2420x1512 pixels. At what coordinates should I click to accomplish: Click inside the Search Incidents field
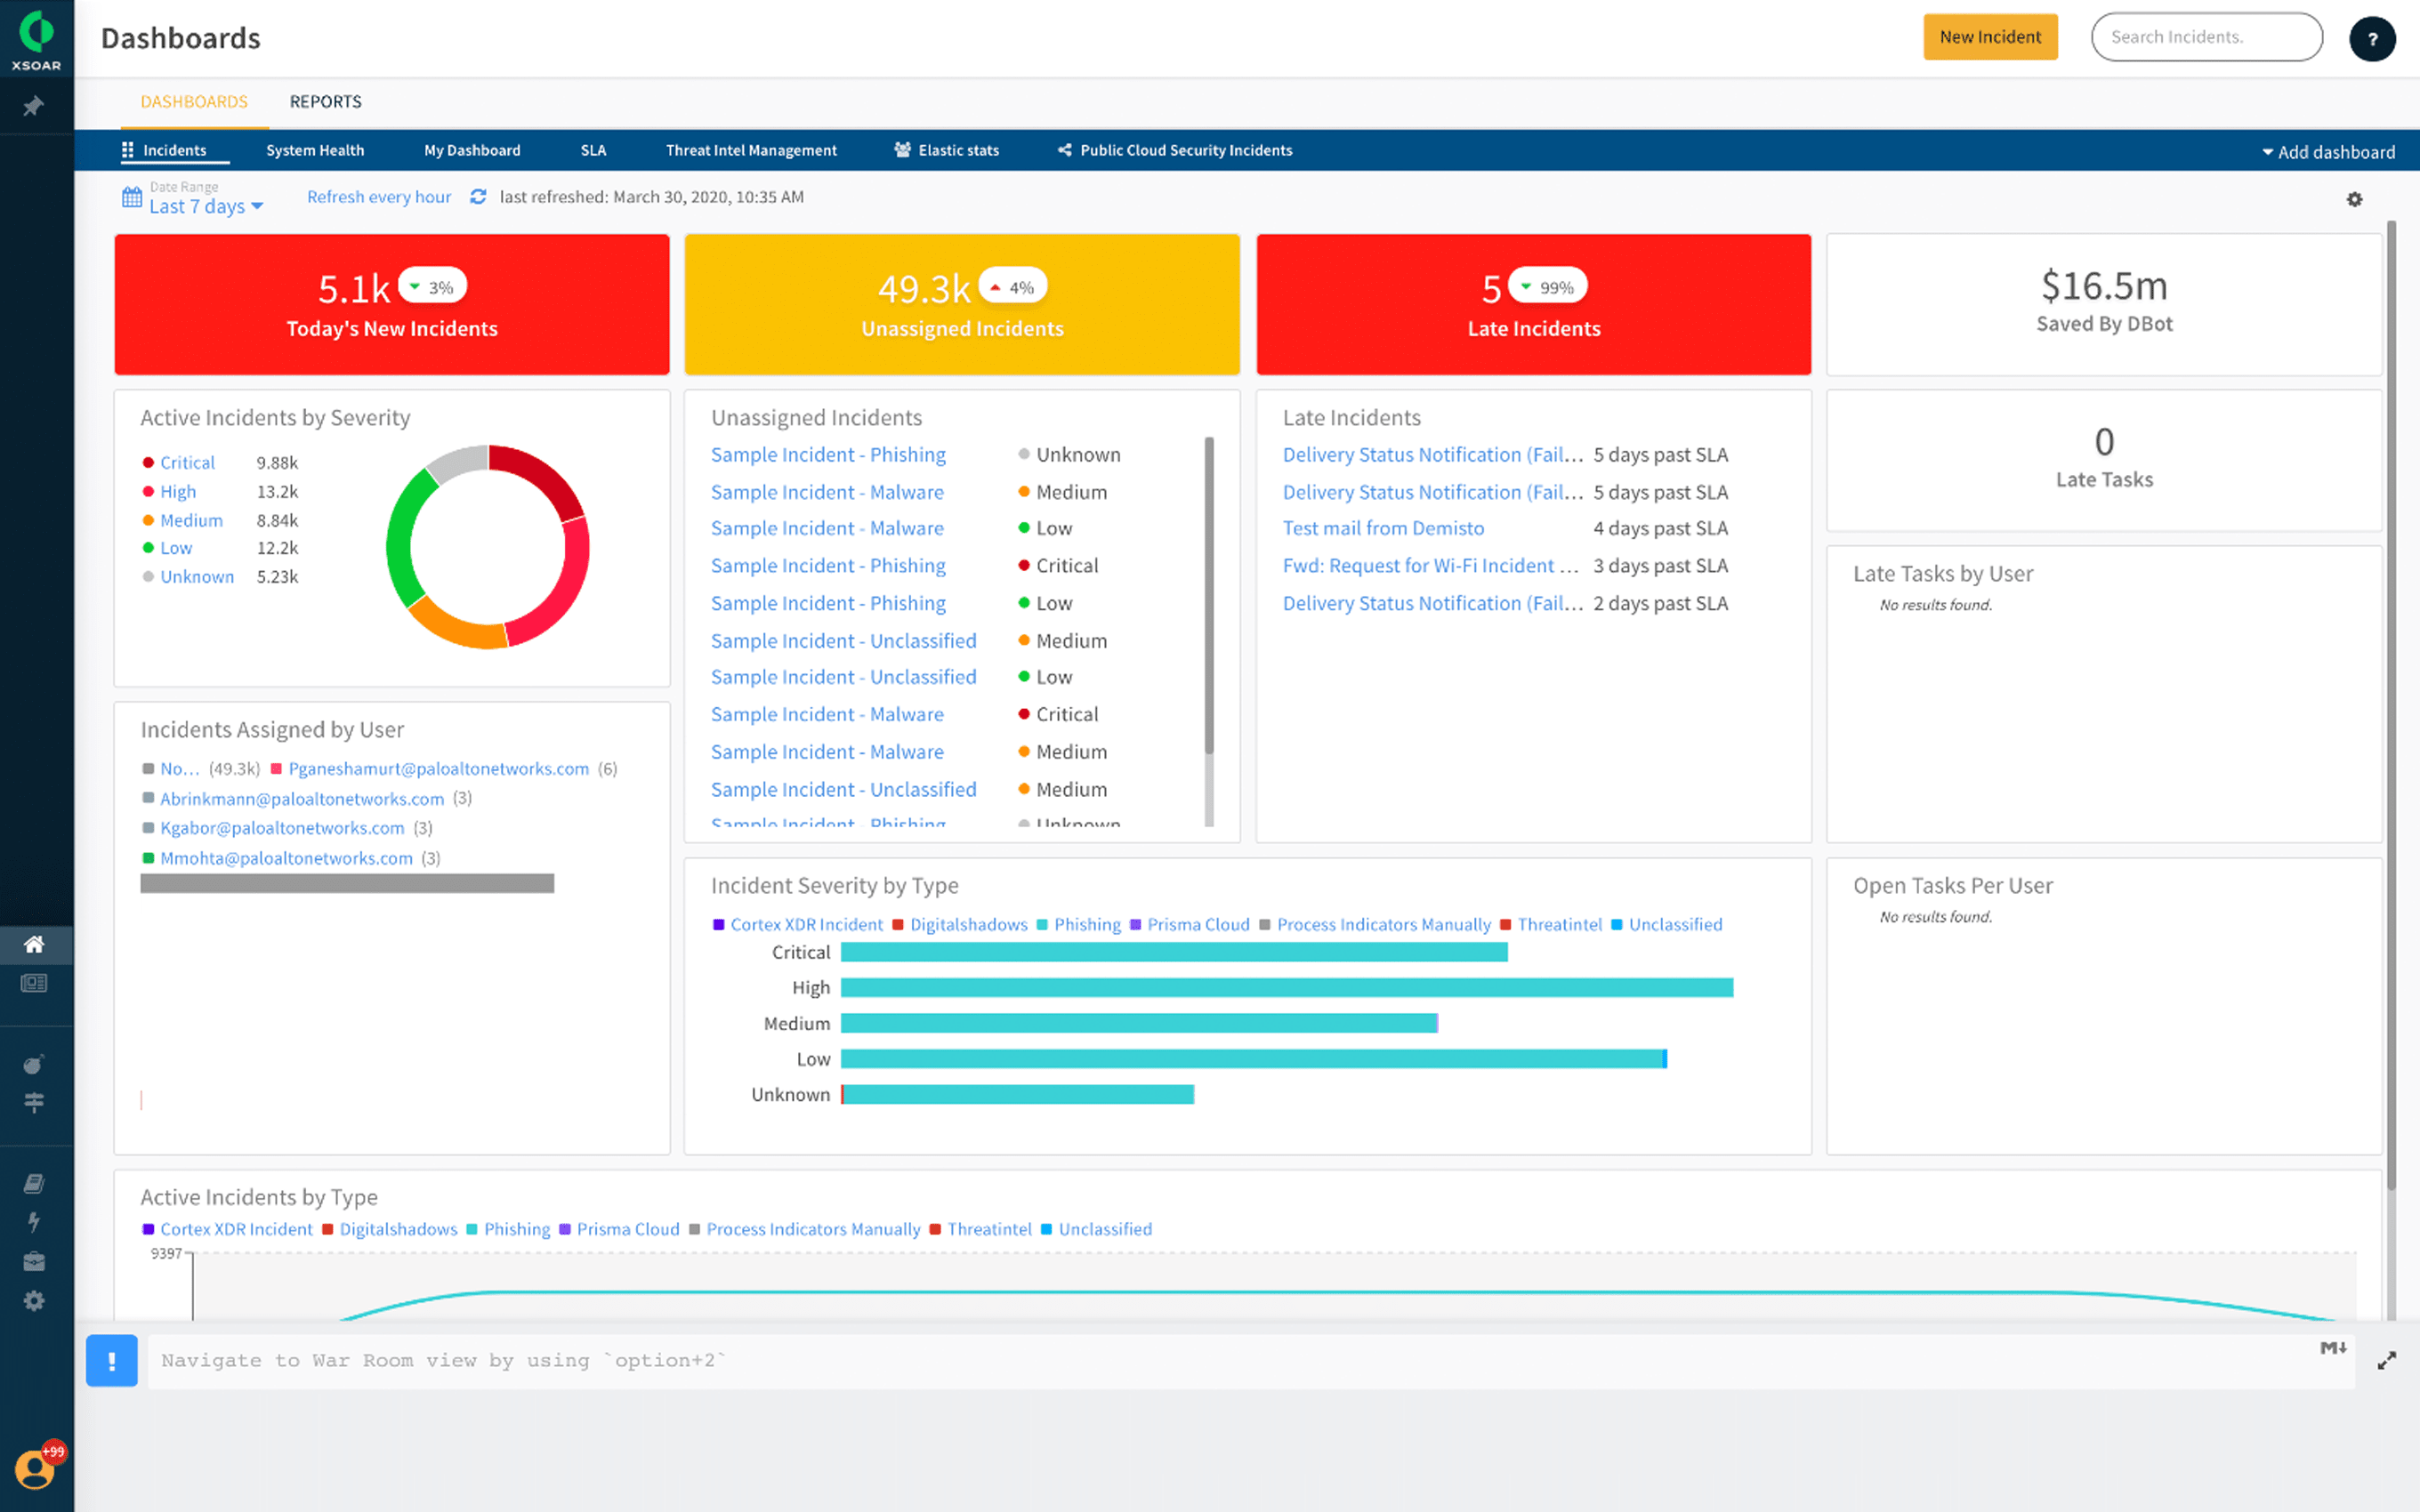(x=2206, y=37)
